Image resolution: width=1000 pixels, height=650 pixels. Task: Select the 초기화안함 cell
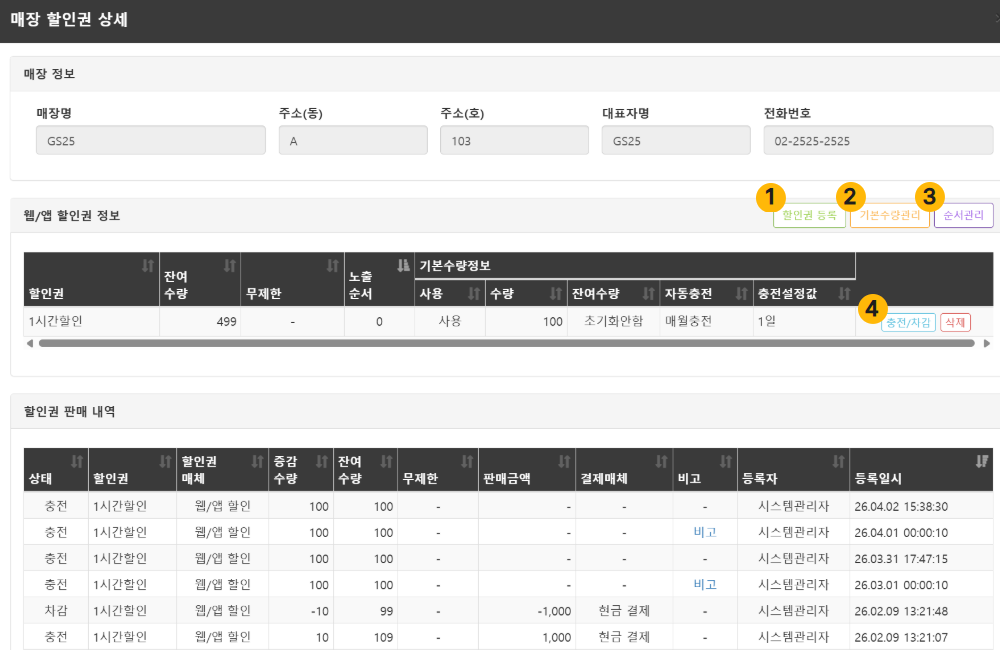614,321
